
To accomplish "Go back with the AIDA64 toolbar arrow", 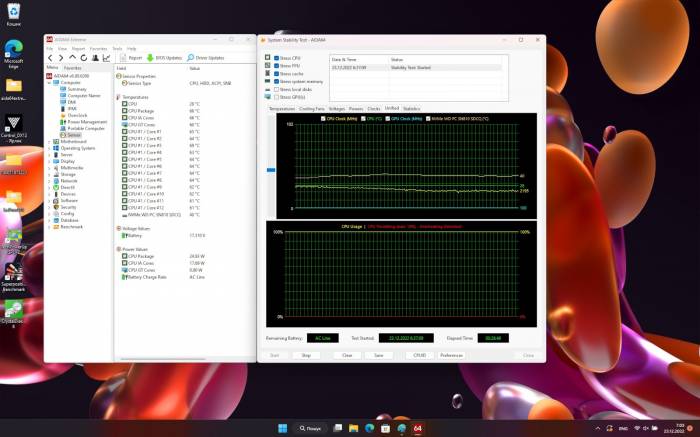I will [50, 58].
